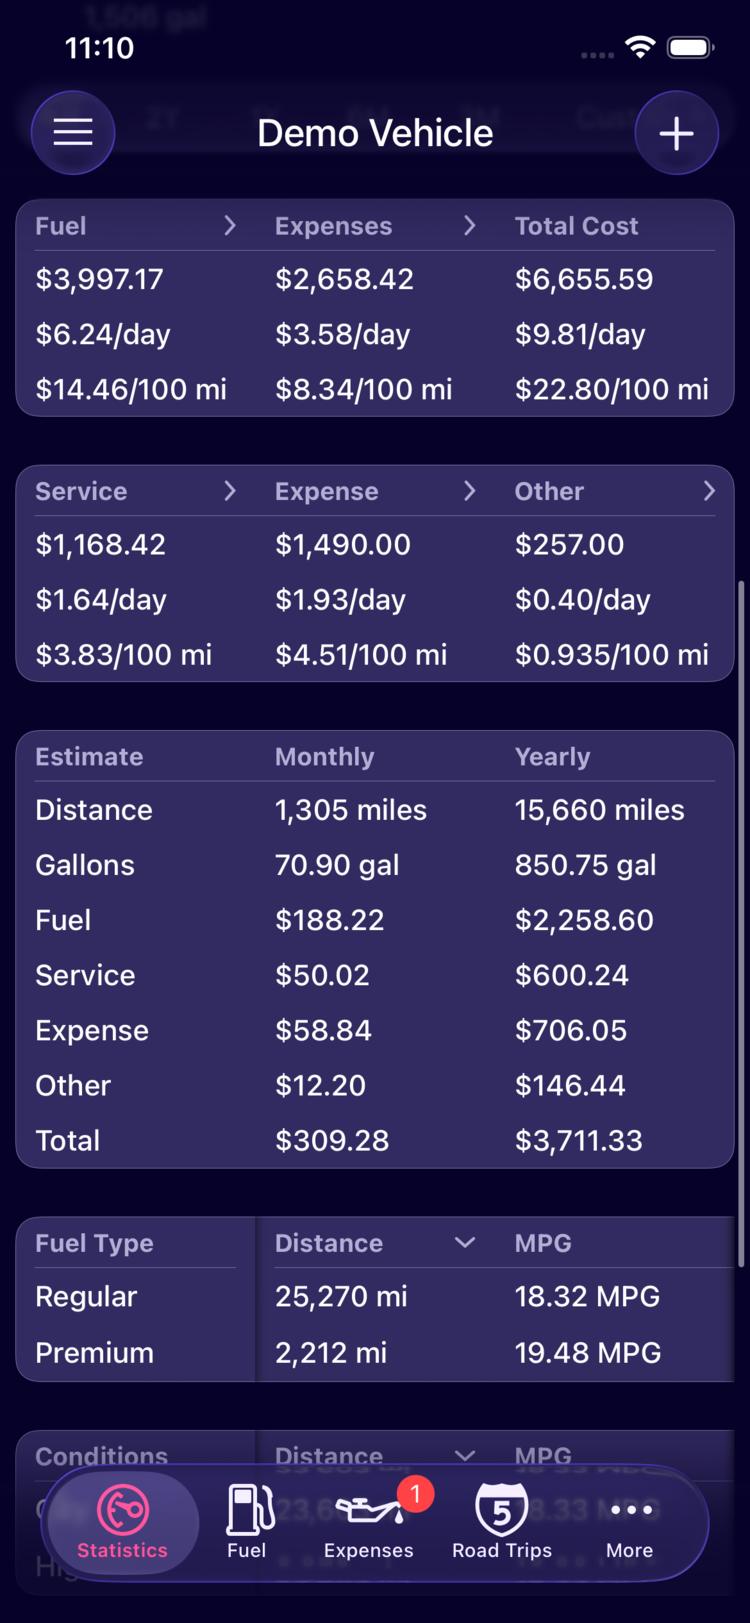Open the Conditions Distance dropdown
750x1623 pixels.
click(x=465, y=1456)
